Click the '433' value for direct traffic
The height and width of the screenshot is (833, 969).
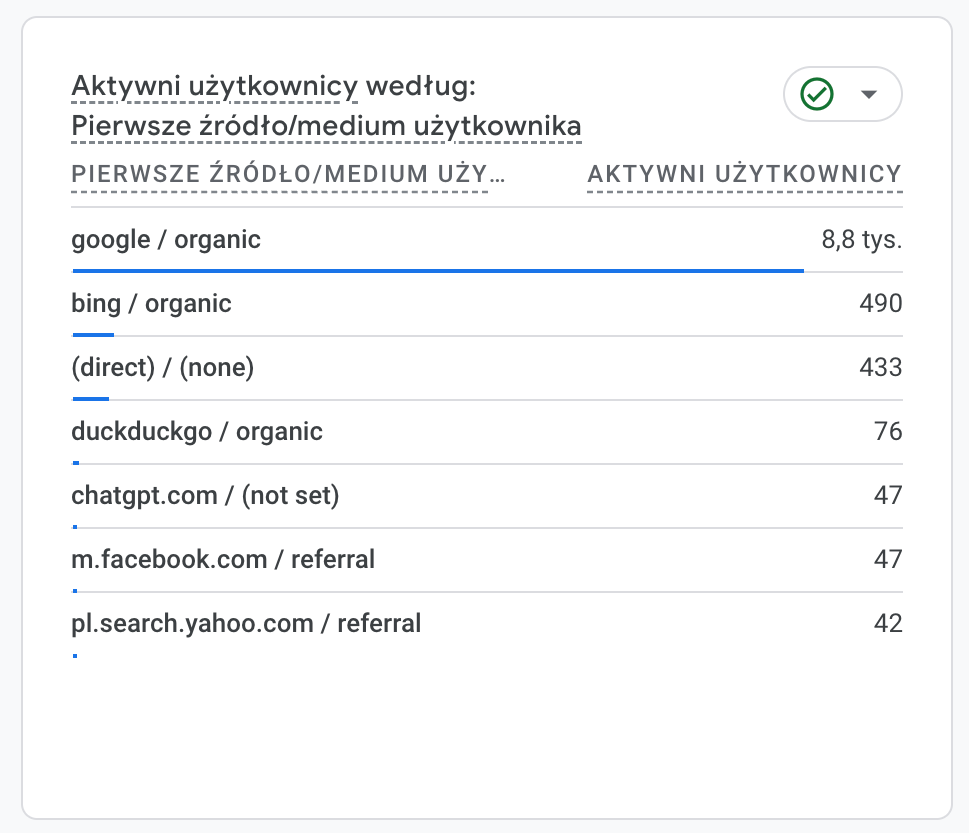(x=880, y=368)
